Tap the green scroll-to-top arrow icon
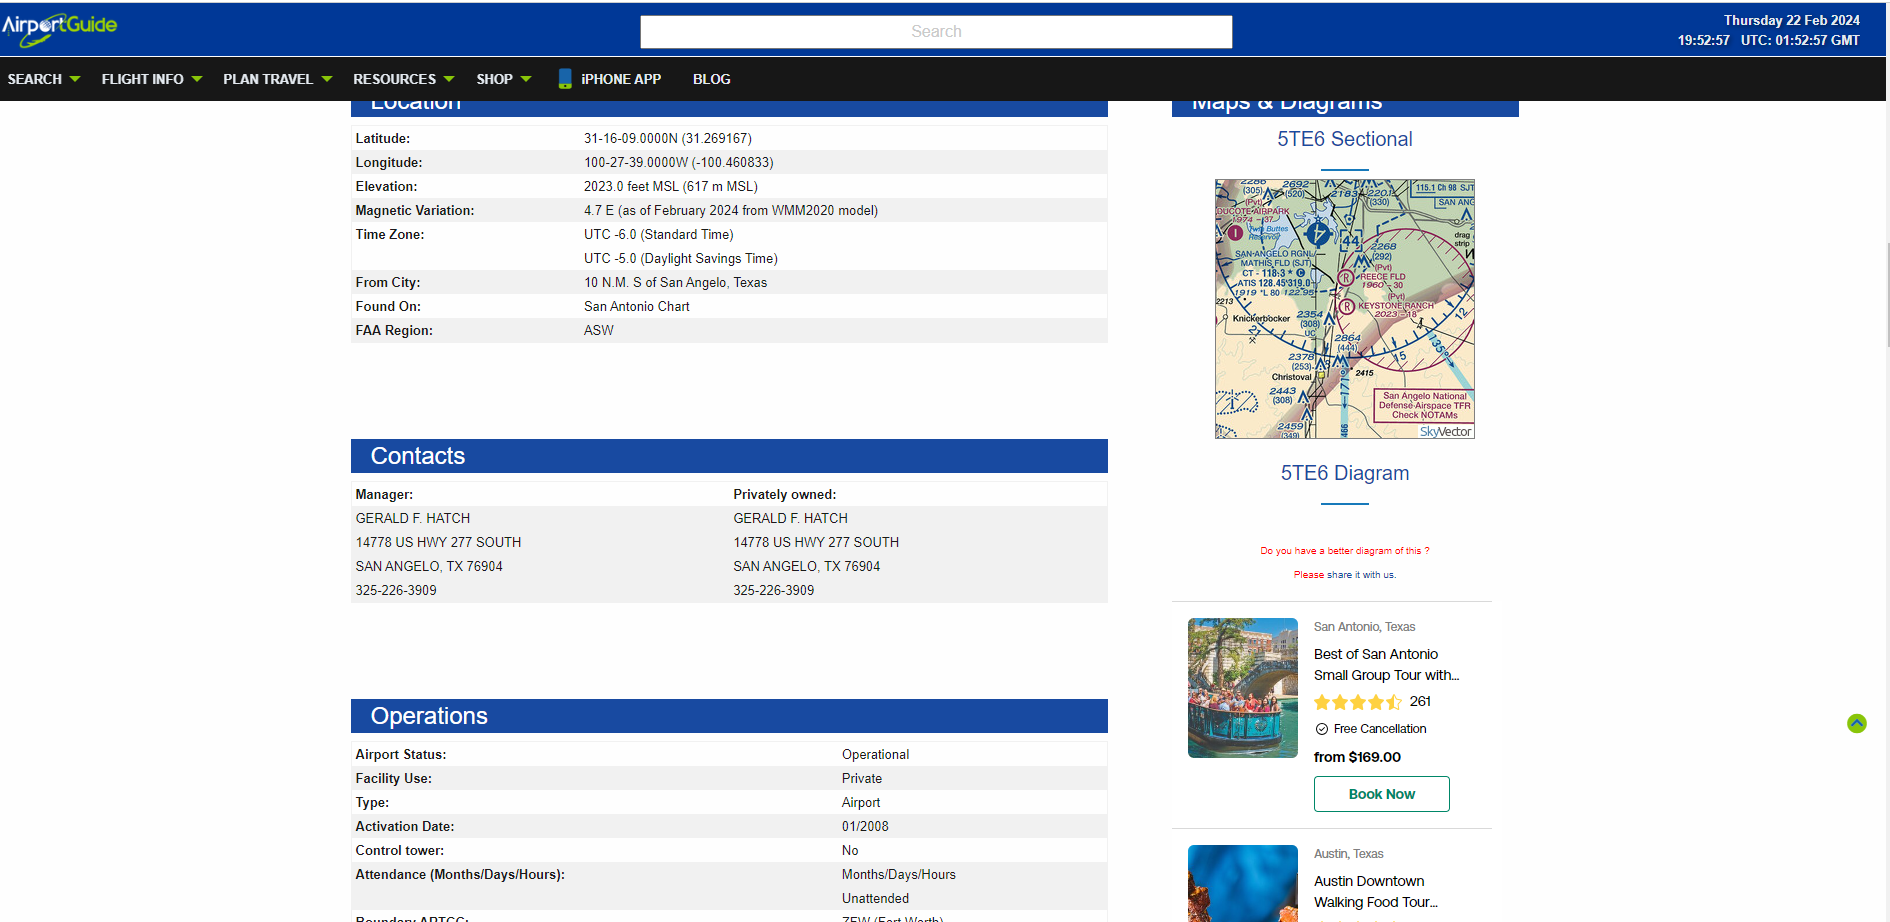1890x922 pixels. tap(1857, 723)
